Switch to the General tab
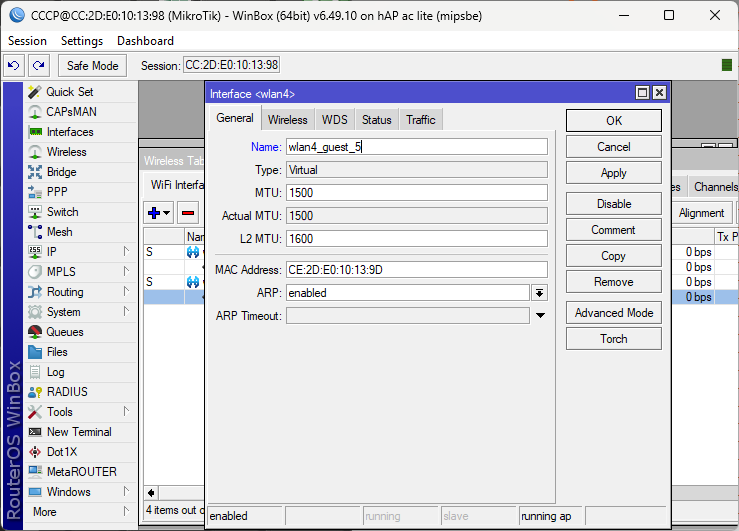 [235, 118]
